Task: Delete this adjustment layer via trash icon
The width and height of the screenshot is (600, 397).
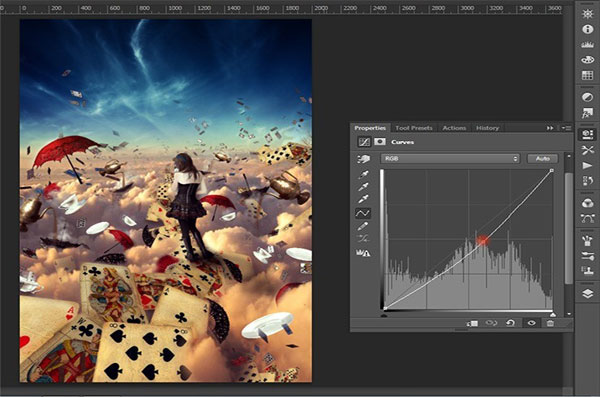Action: (550, 323)
